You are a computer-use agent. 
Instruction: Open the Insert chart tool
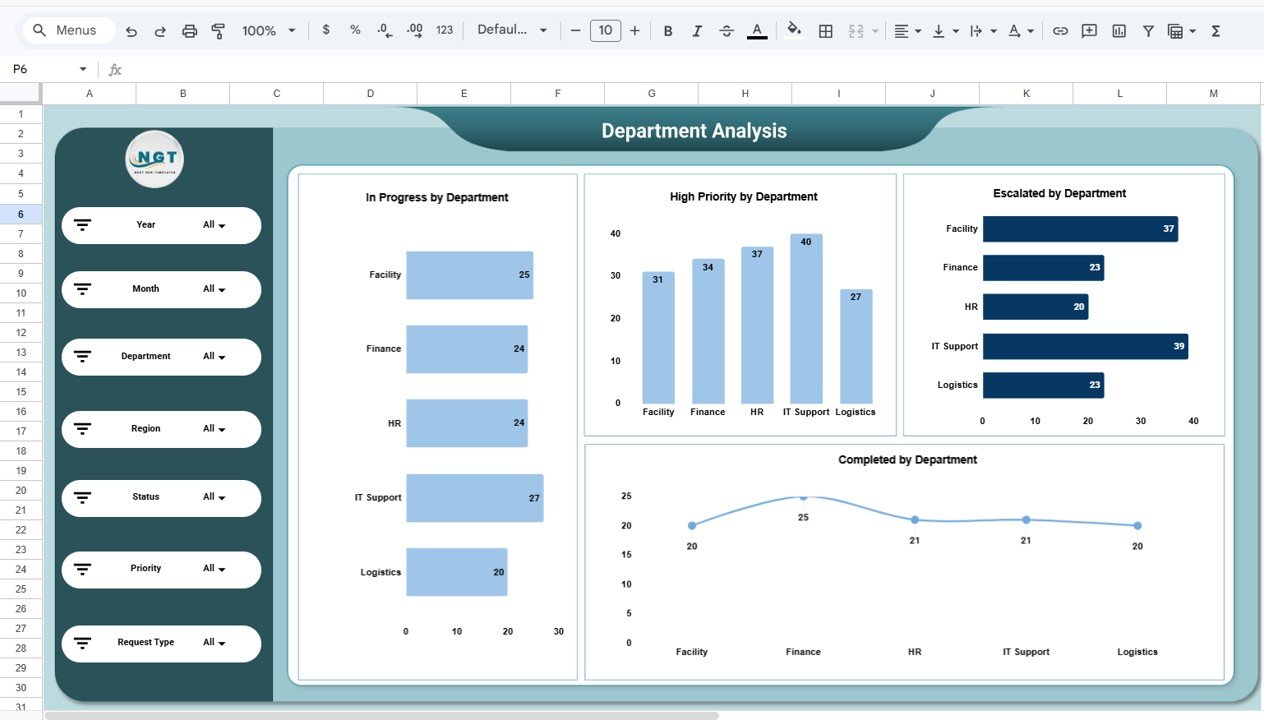pyautogui.click(x=1118, y=30)
